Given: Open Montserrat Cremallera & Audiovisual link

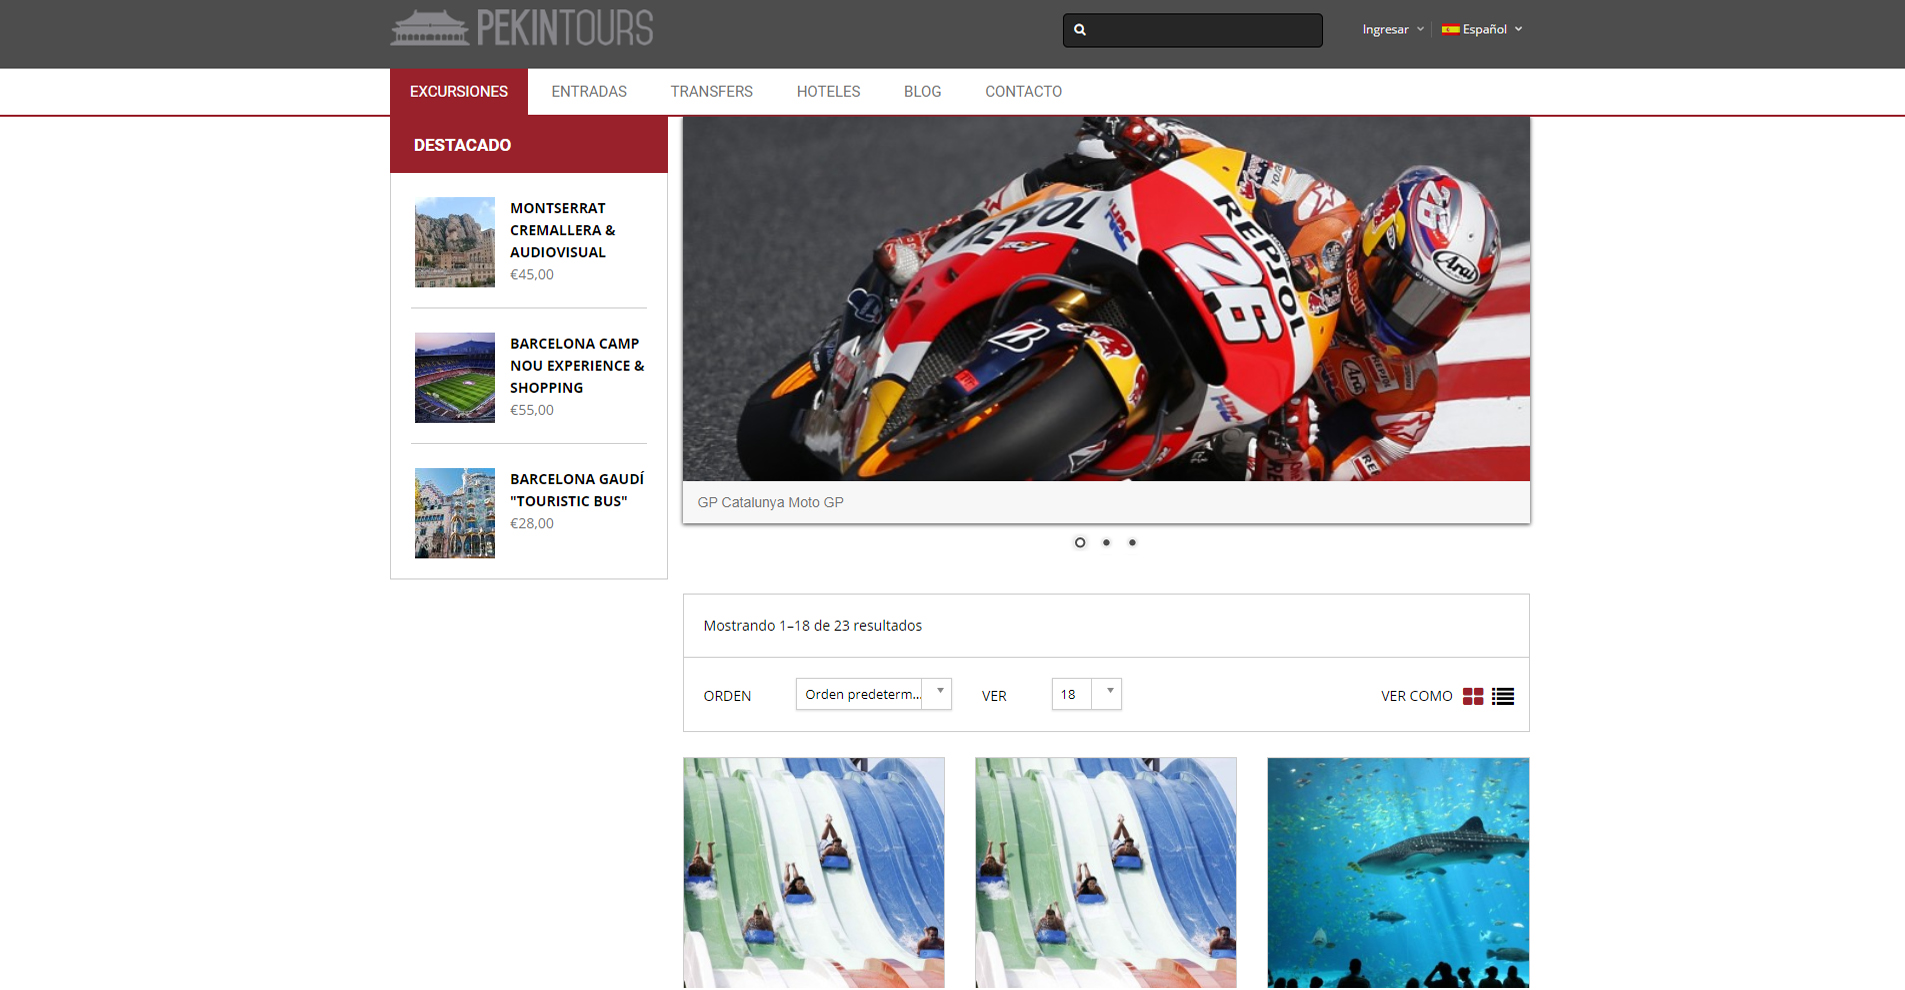Looking at the screenshot, I should (x=563, y=230).
